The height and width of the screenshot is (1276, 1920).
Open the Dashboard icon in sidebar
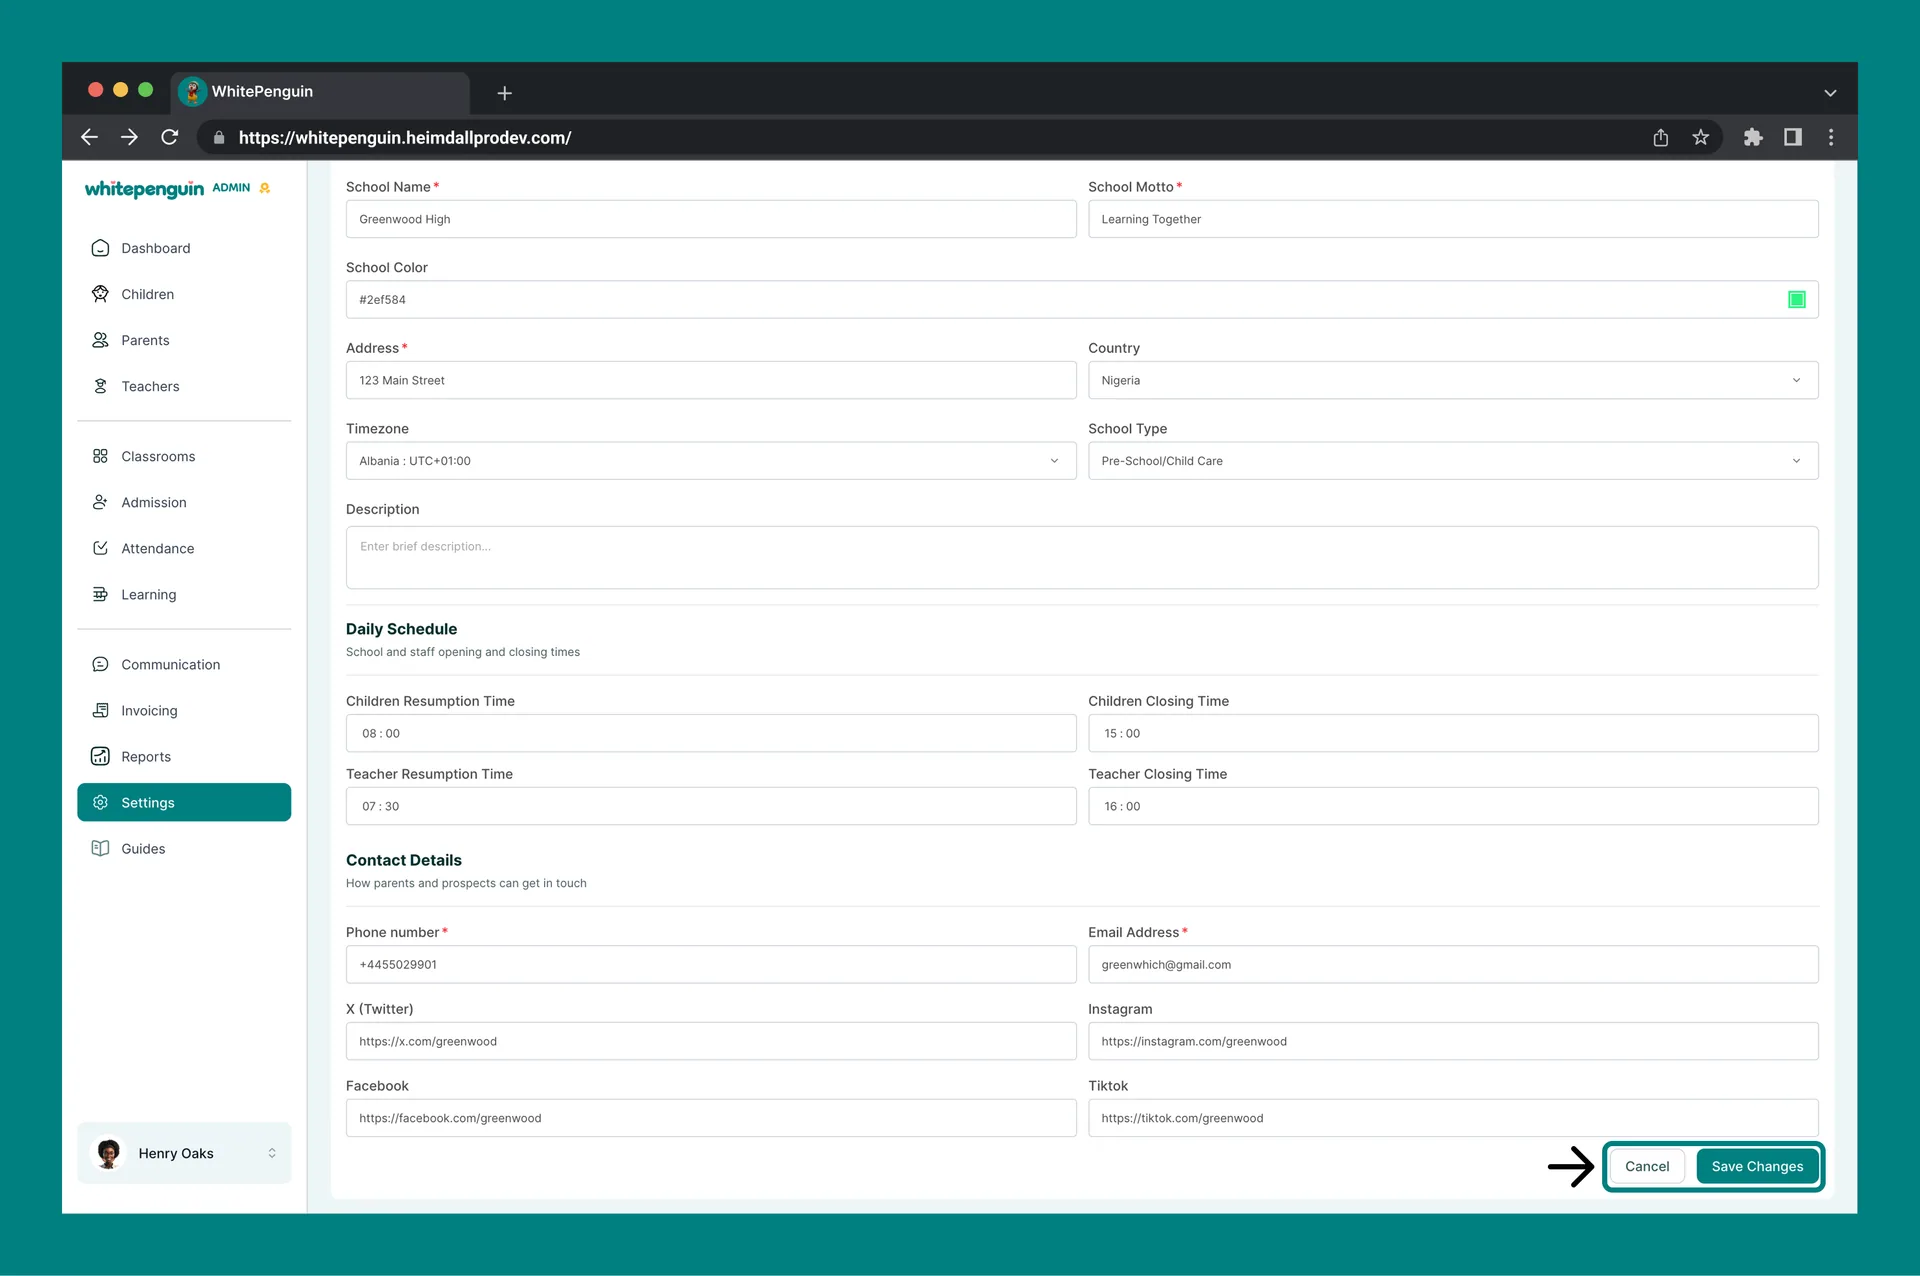pyautogui.click(x=100, y=248)
